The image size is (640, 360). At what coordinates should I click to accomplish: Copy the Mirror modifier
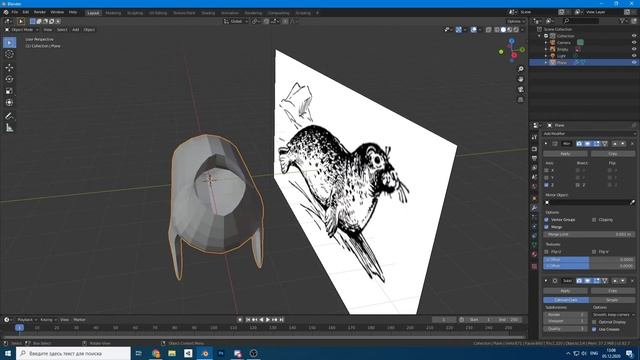(x=613, y=154)
